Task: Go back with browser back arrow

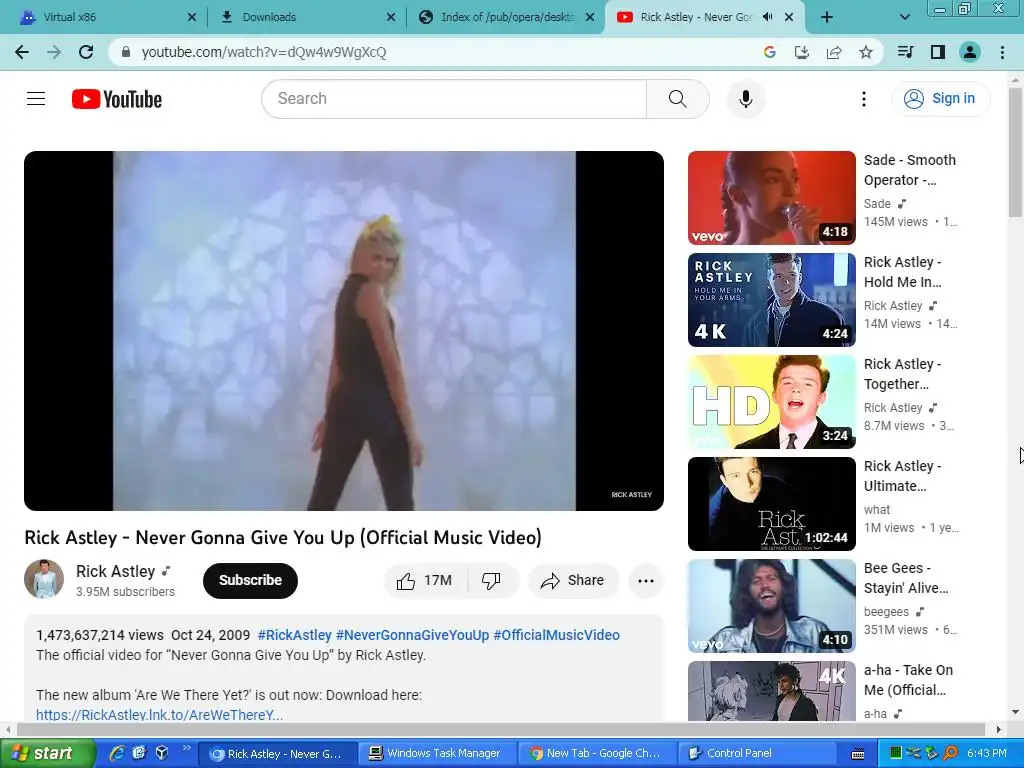Action: (x=22, y=52)
